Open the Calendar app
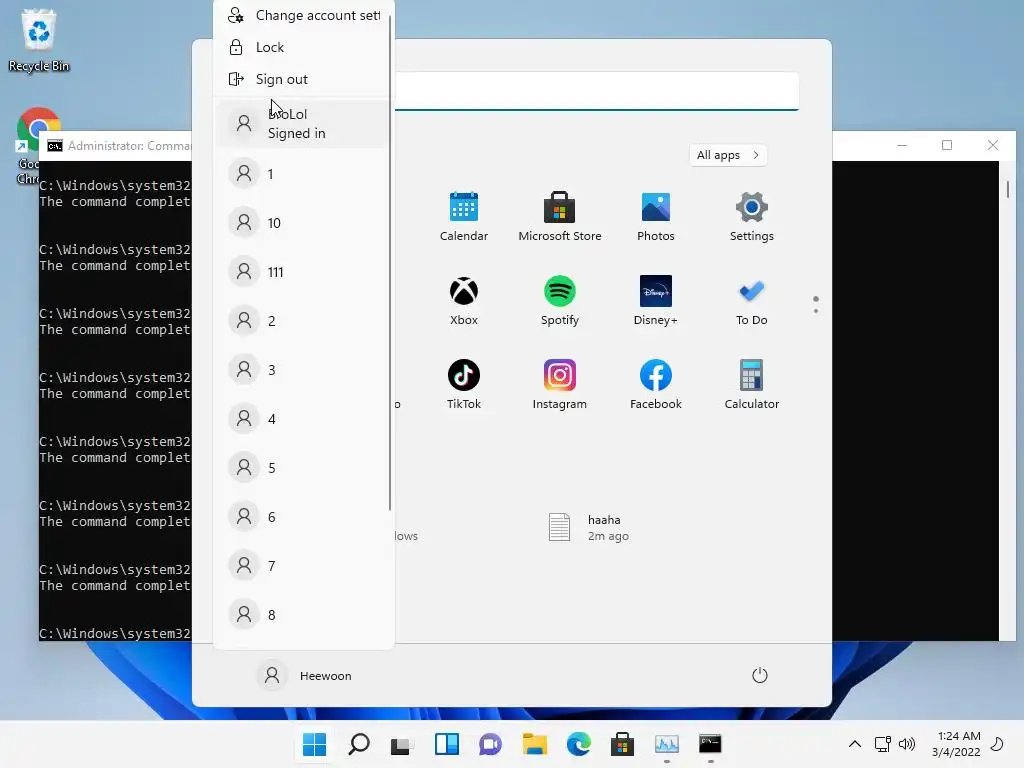The width and height of the screenshot is (1024, 768). pos(464,217)
